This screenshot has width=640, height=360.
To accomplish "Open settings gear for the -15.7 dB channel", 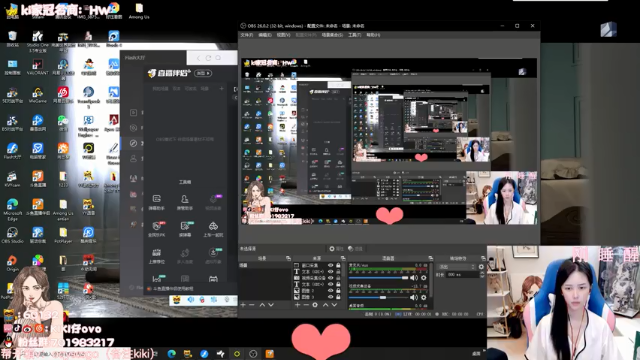I will [x=423, y=298].
